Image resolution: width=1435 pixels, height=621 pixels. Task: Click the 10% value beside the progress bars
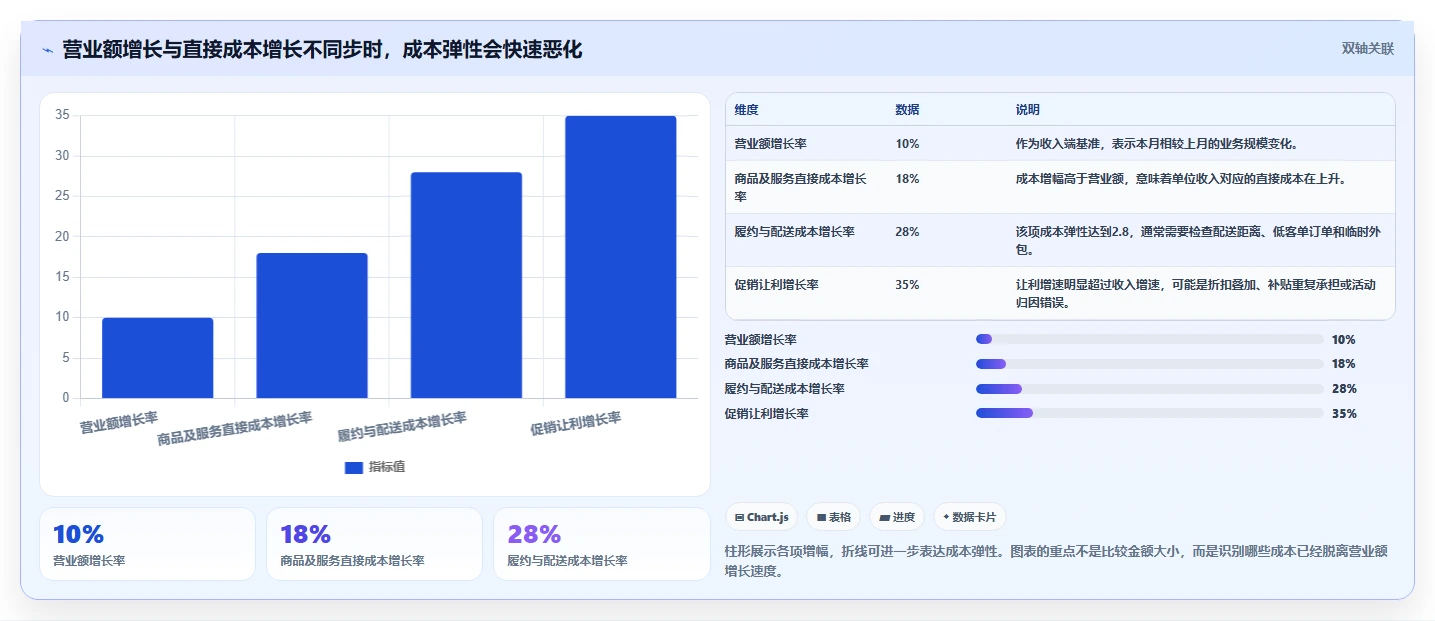pyautogui.click(x=1344, y=340)
